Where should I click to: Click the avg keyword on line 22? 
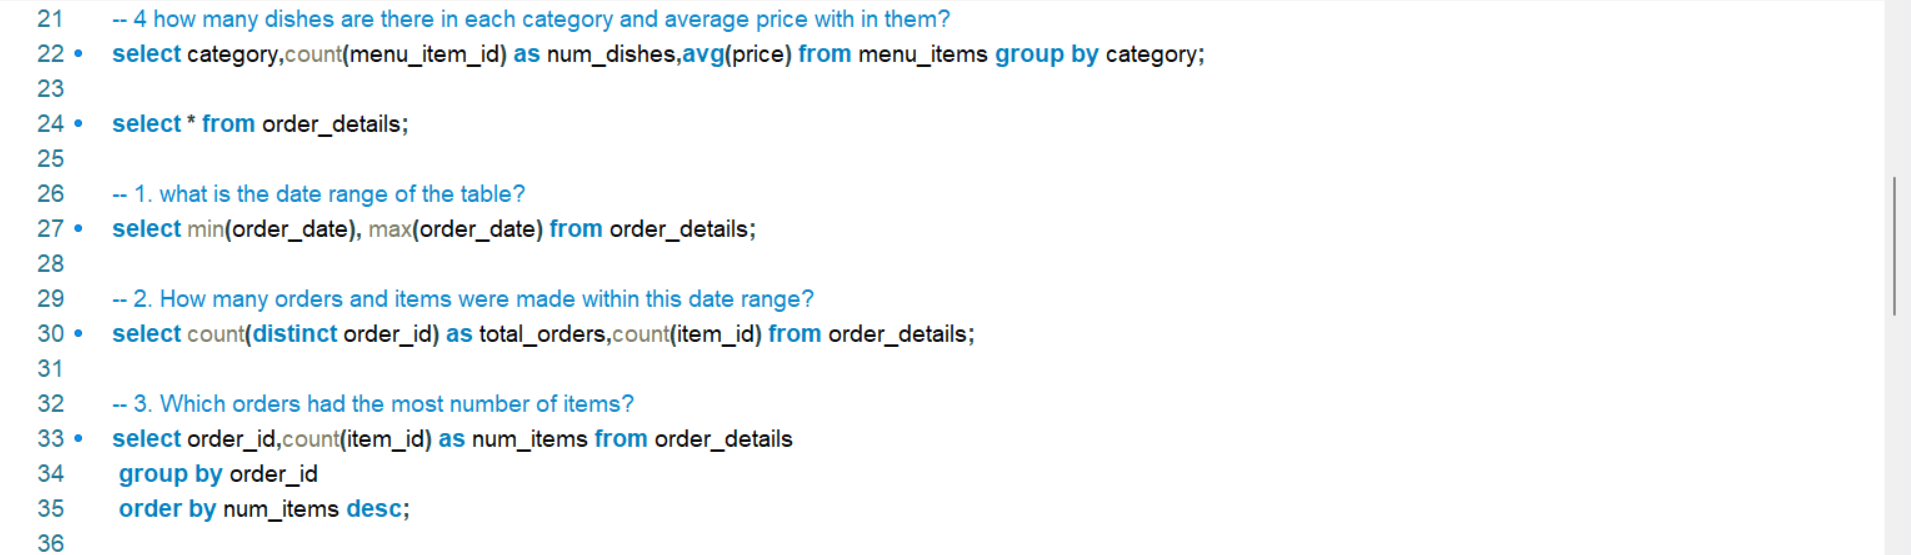pyautogui.click(x=703, y=54)
